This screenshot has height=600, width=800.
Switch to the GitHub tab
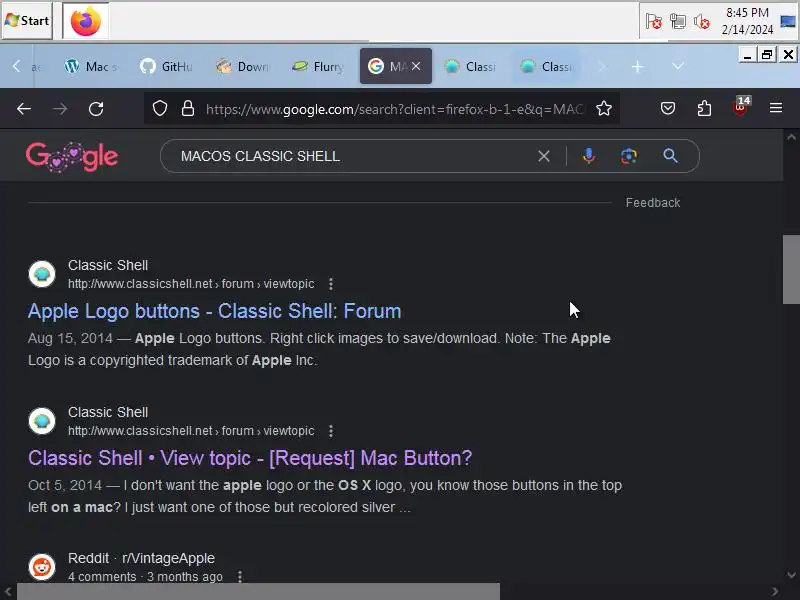click(166, 66)
